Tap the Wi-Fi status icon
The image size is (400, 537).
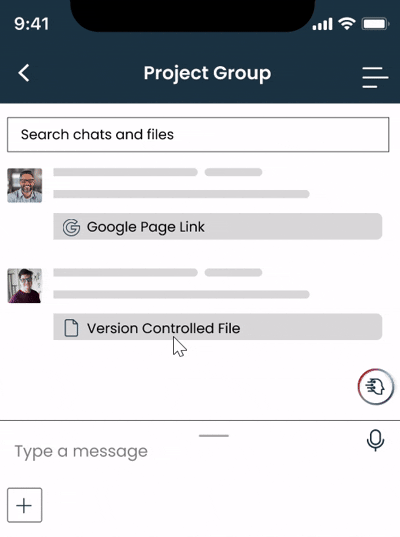pos(347,24)
